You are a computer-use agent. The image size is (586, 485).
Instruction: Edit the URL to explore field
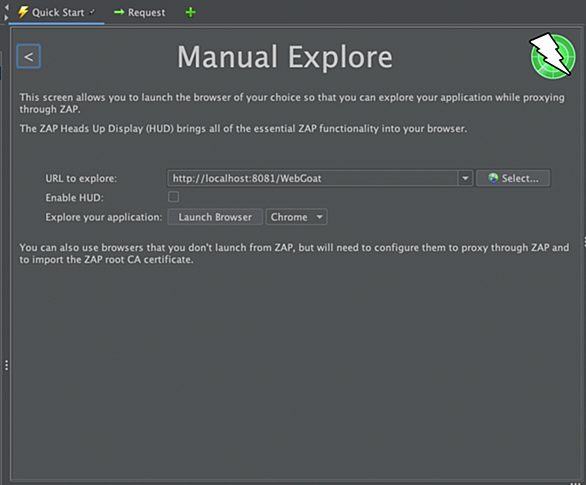tap(312, 178)
